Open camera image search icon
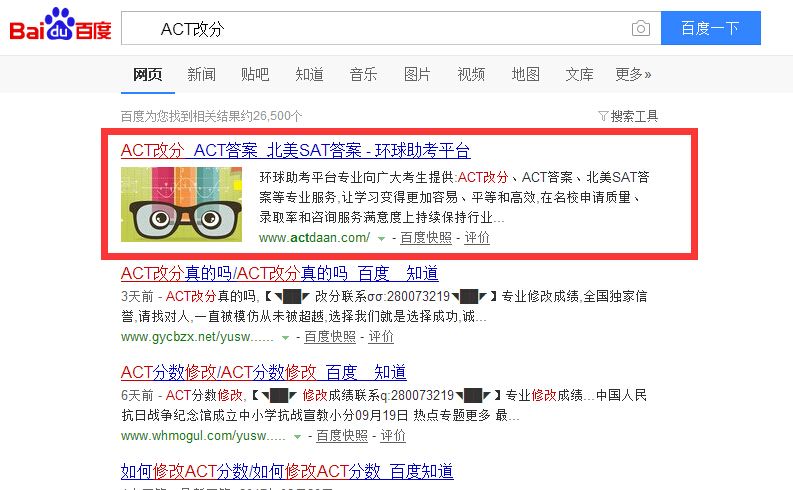The image size is (793, 490). click(641, 28)
